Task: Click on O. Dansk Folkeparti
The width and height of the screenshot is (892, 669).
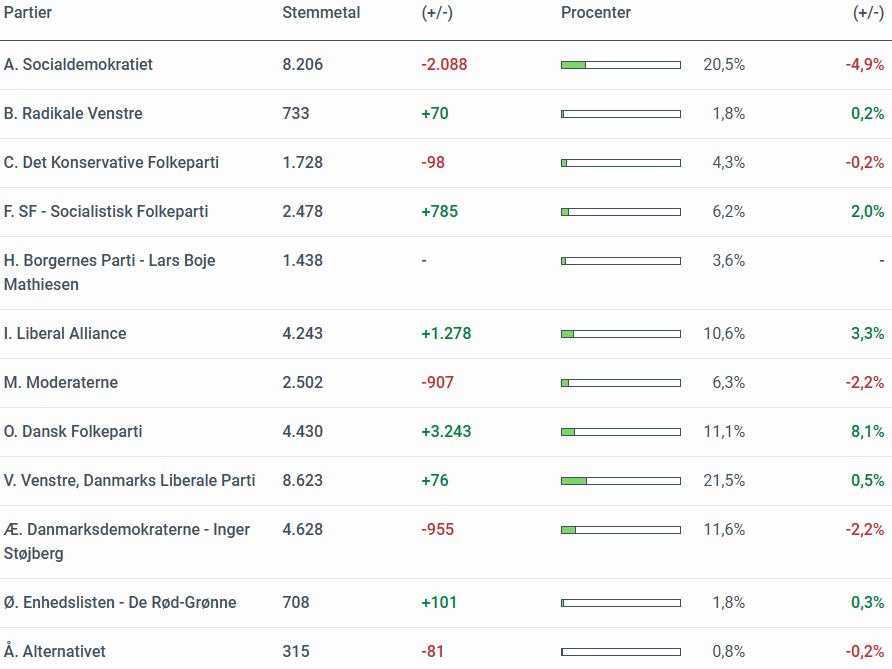Action: [x=73, y=431]
